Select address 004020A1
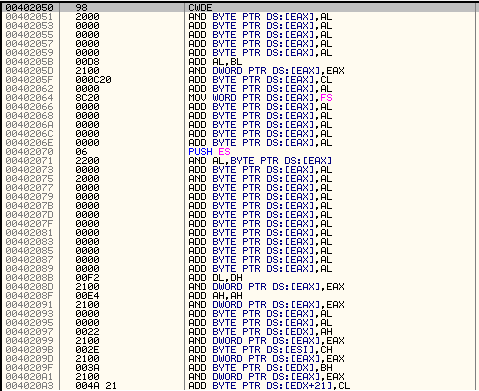Viewport: 479px width, 391px height. [x=29, y=377]
